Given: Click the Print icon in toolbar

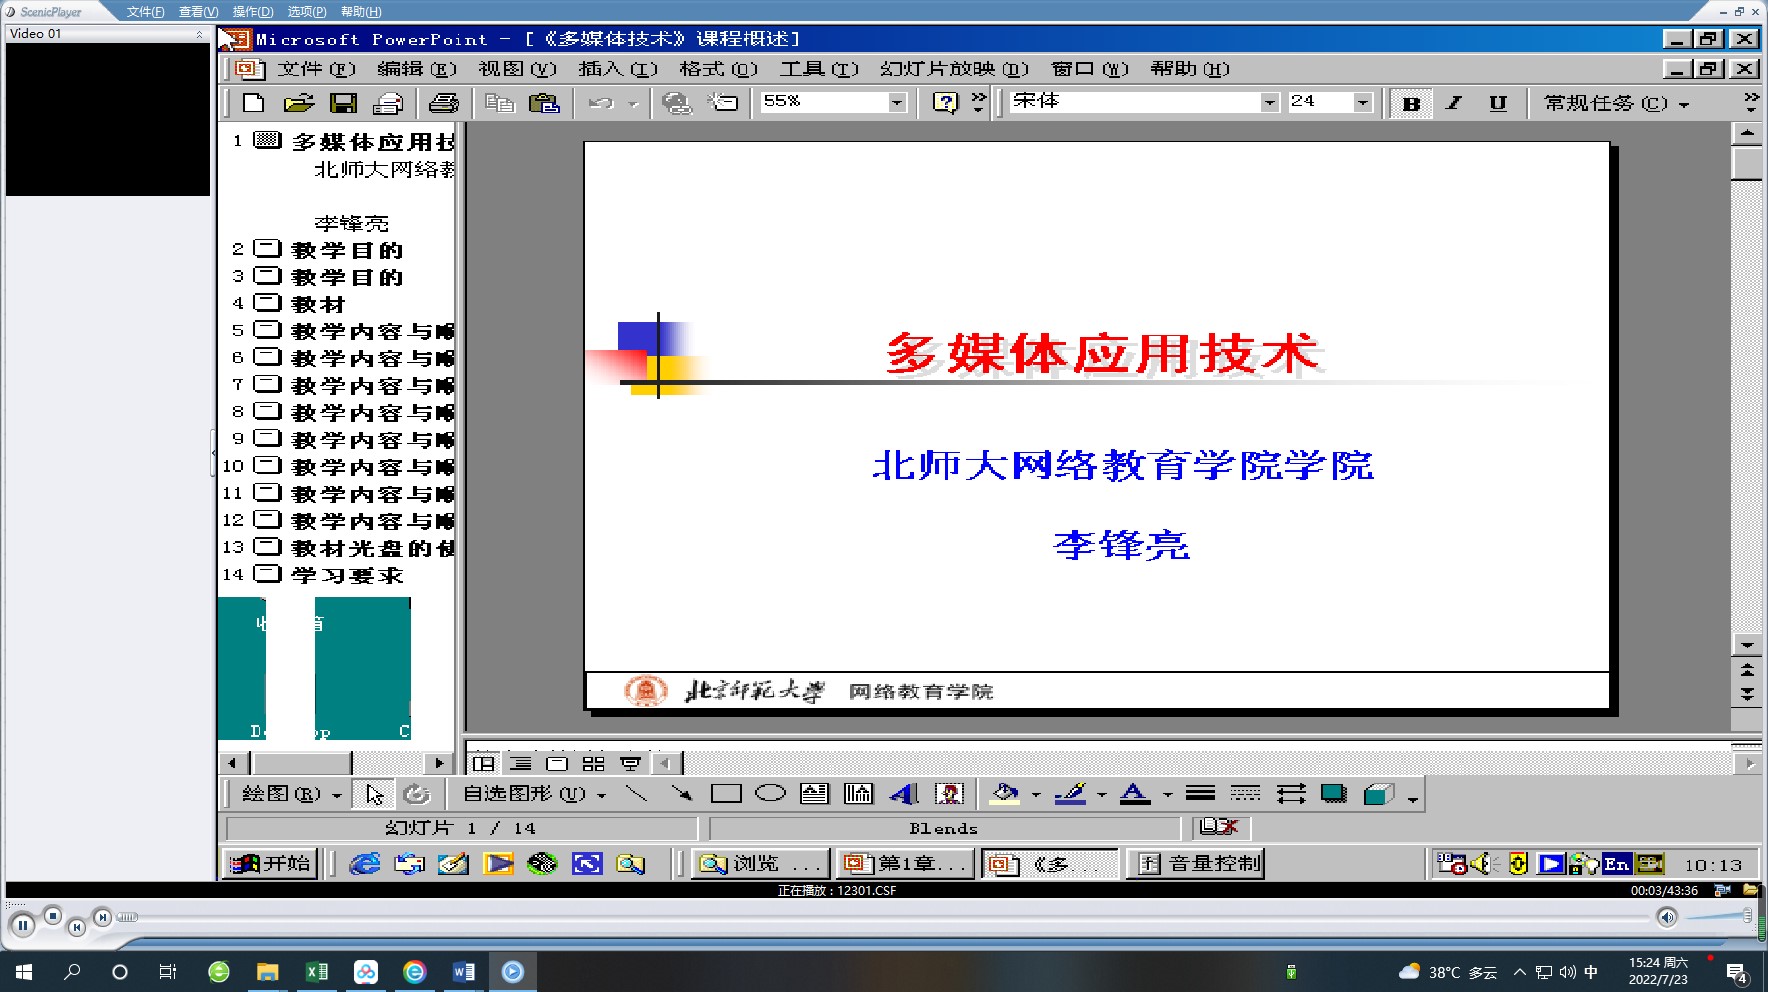Looking at the screenshot, I should (x=388, y=103).
